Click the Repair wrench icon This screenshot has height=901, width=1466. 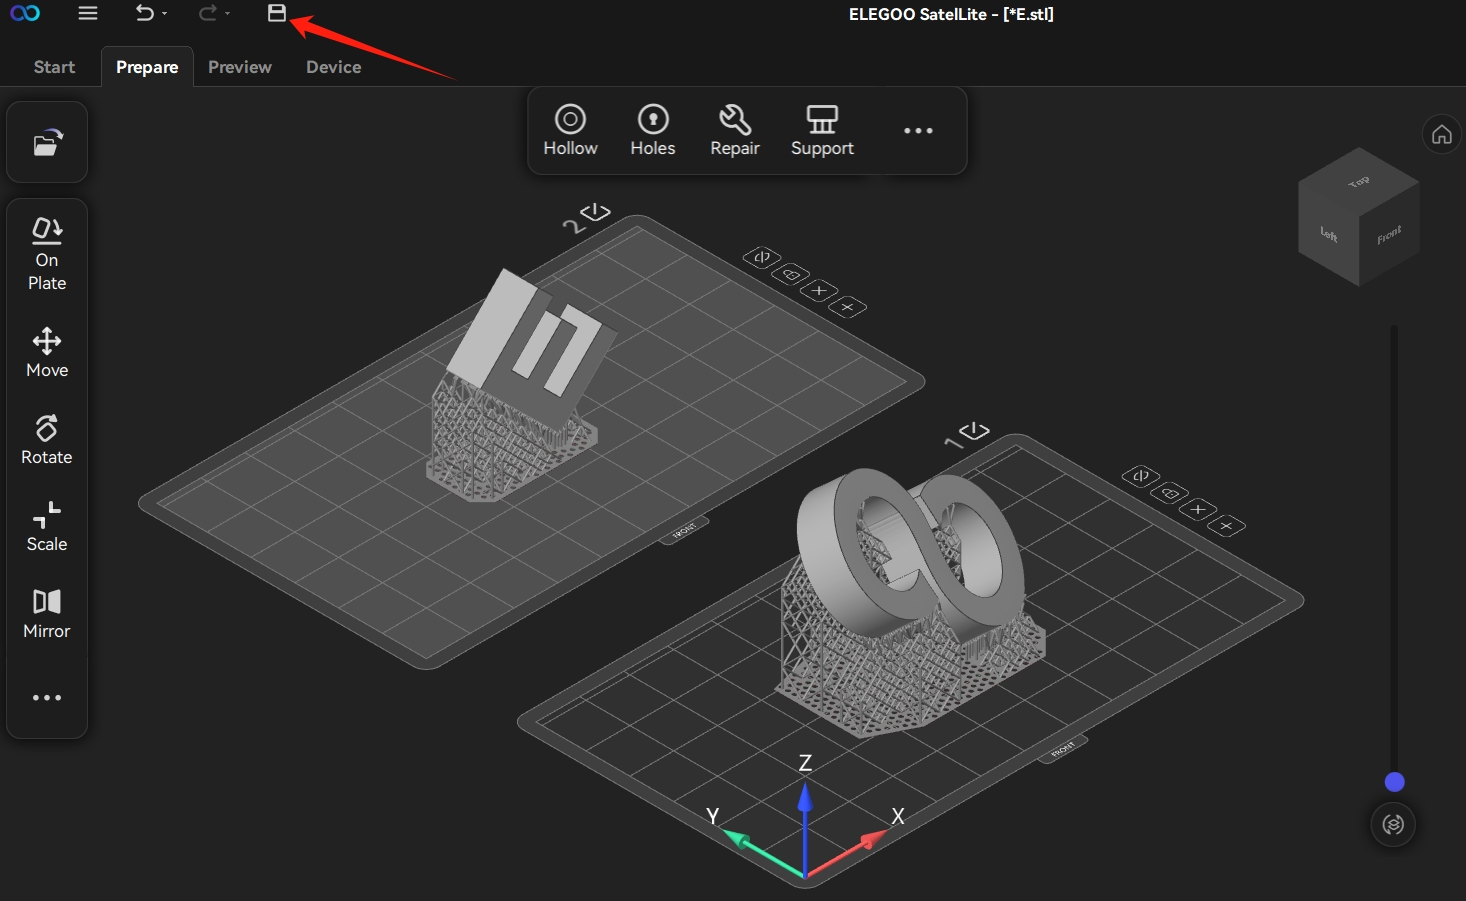pyautogui.click(x=734, y=131)
